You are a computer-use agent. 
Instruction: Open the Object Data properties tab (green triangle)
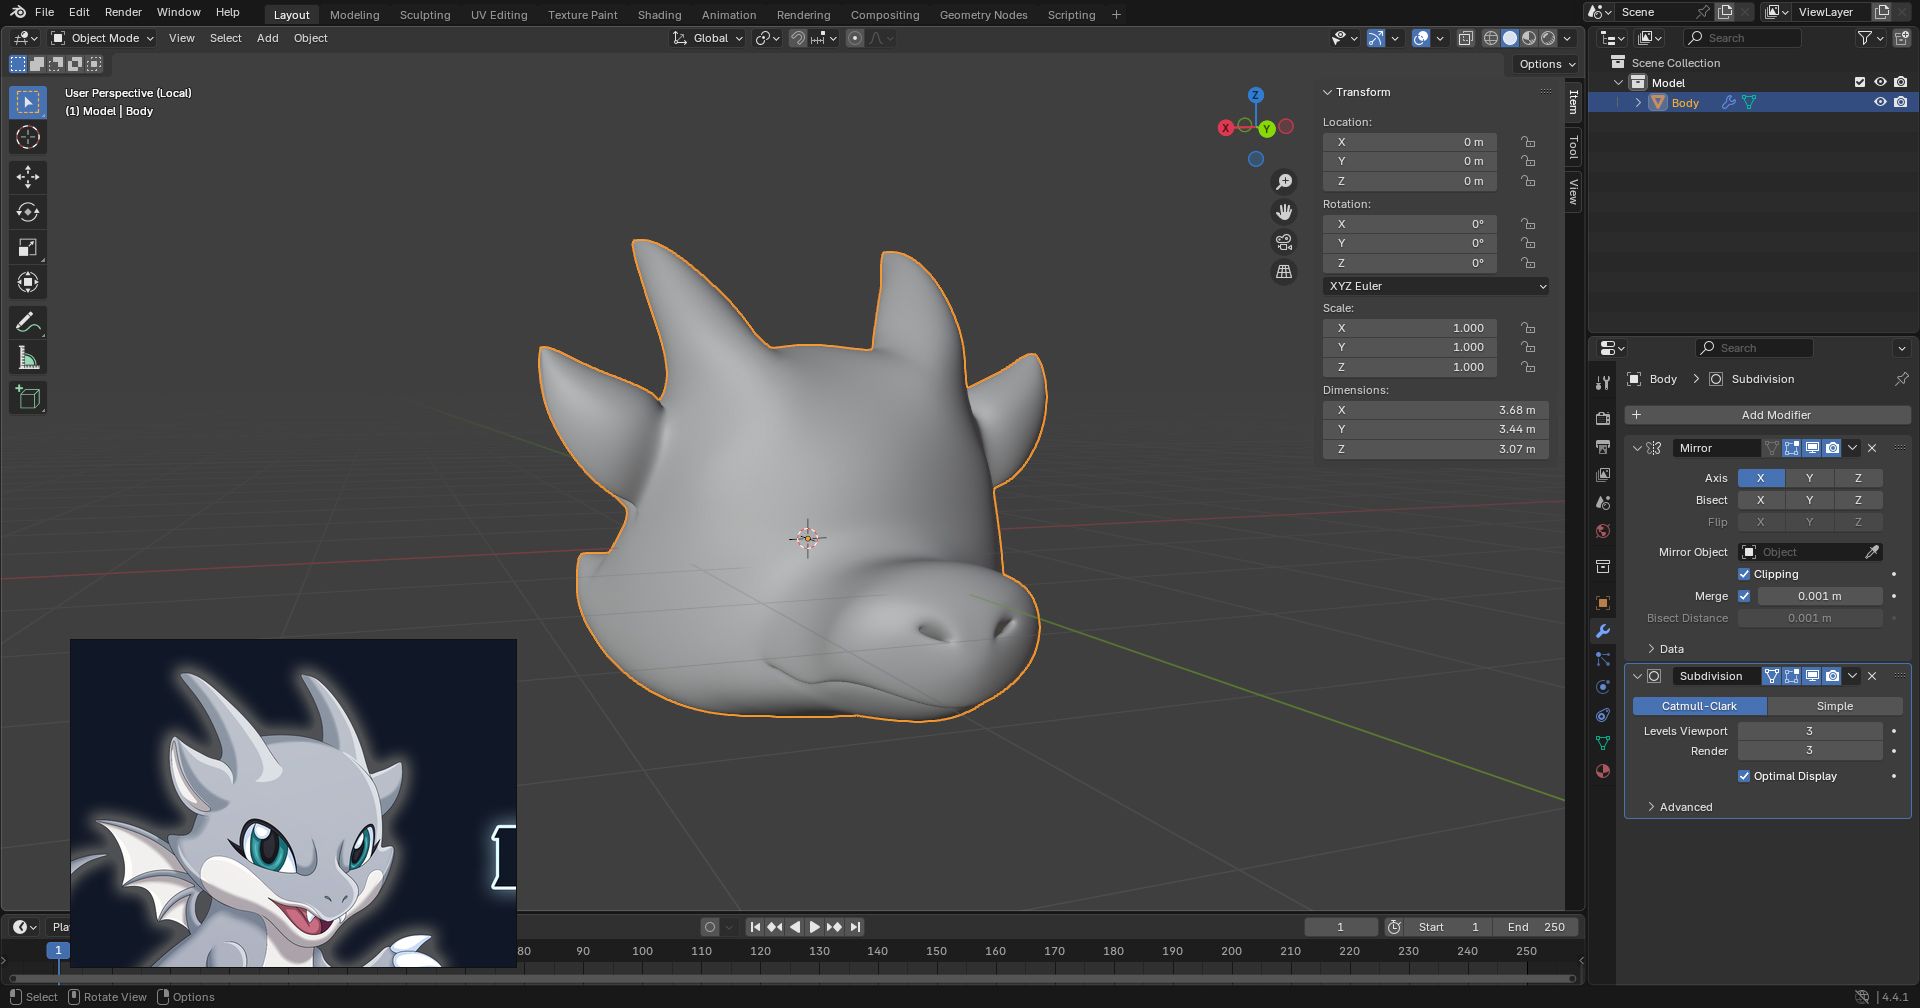[1603, 743]
